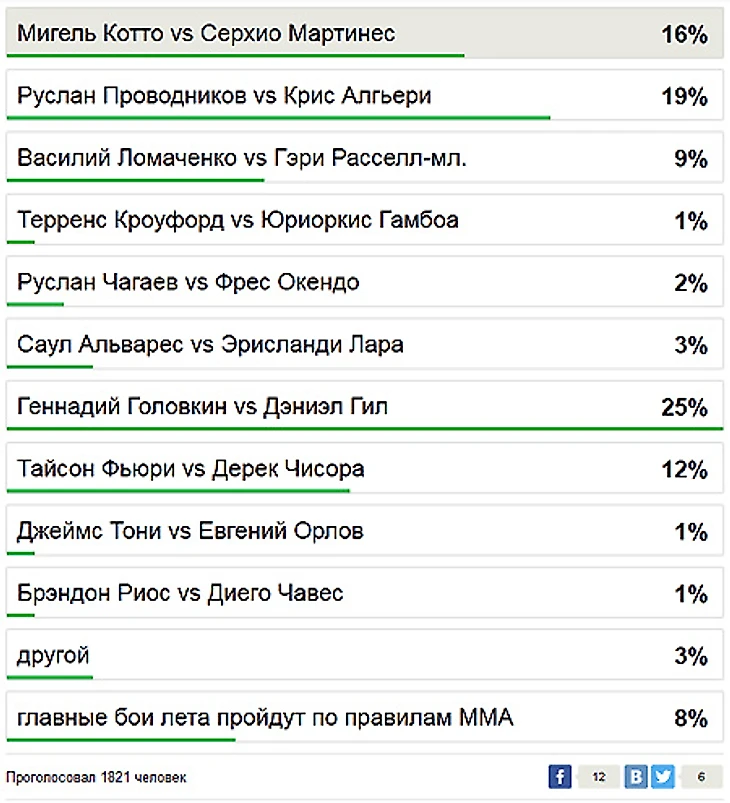The image size is (730, 803).
Task: Click the Facebook share counter showing 12
Action: (x=599, y=777)
